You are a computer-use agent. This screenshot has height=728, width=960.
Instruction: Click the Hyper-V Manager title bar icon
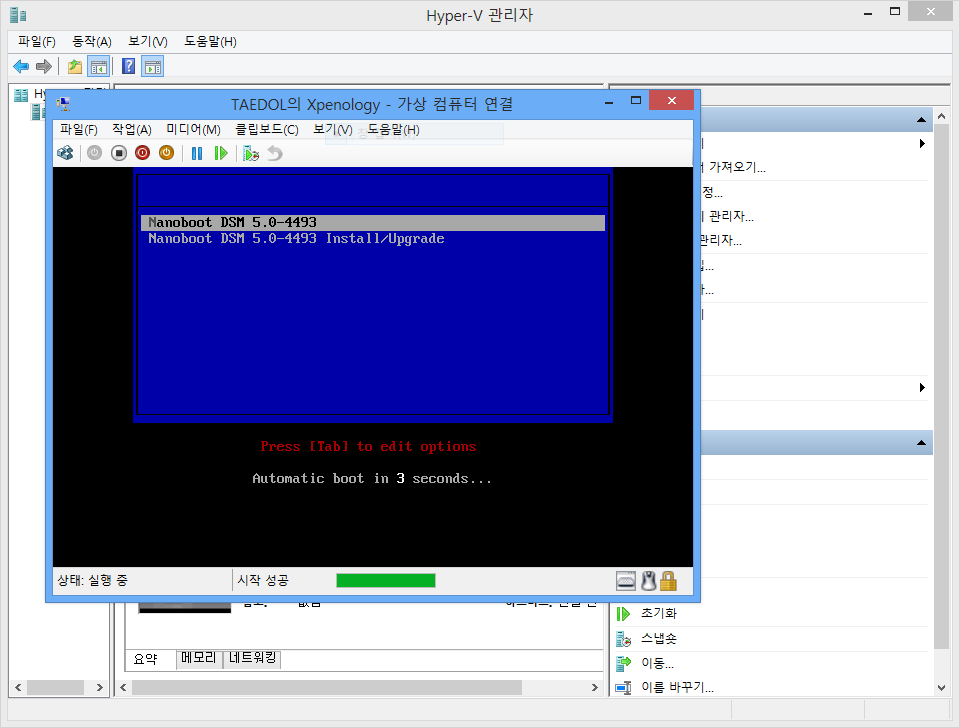[x=18, y=15]
